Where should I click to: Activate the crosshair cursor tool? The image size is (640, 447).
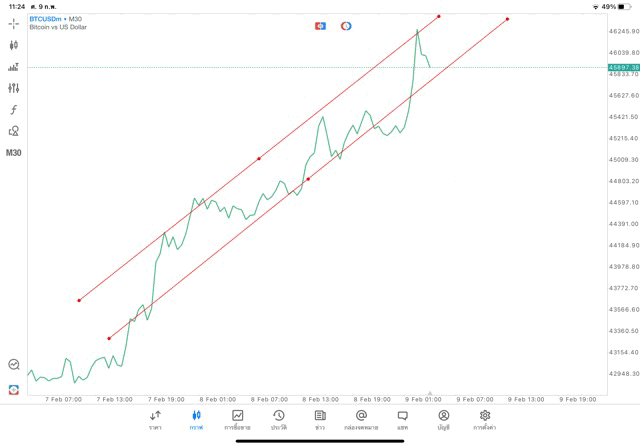pyautogui.click(x=13, y=24)
